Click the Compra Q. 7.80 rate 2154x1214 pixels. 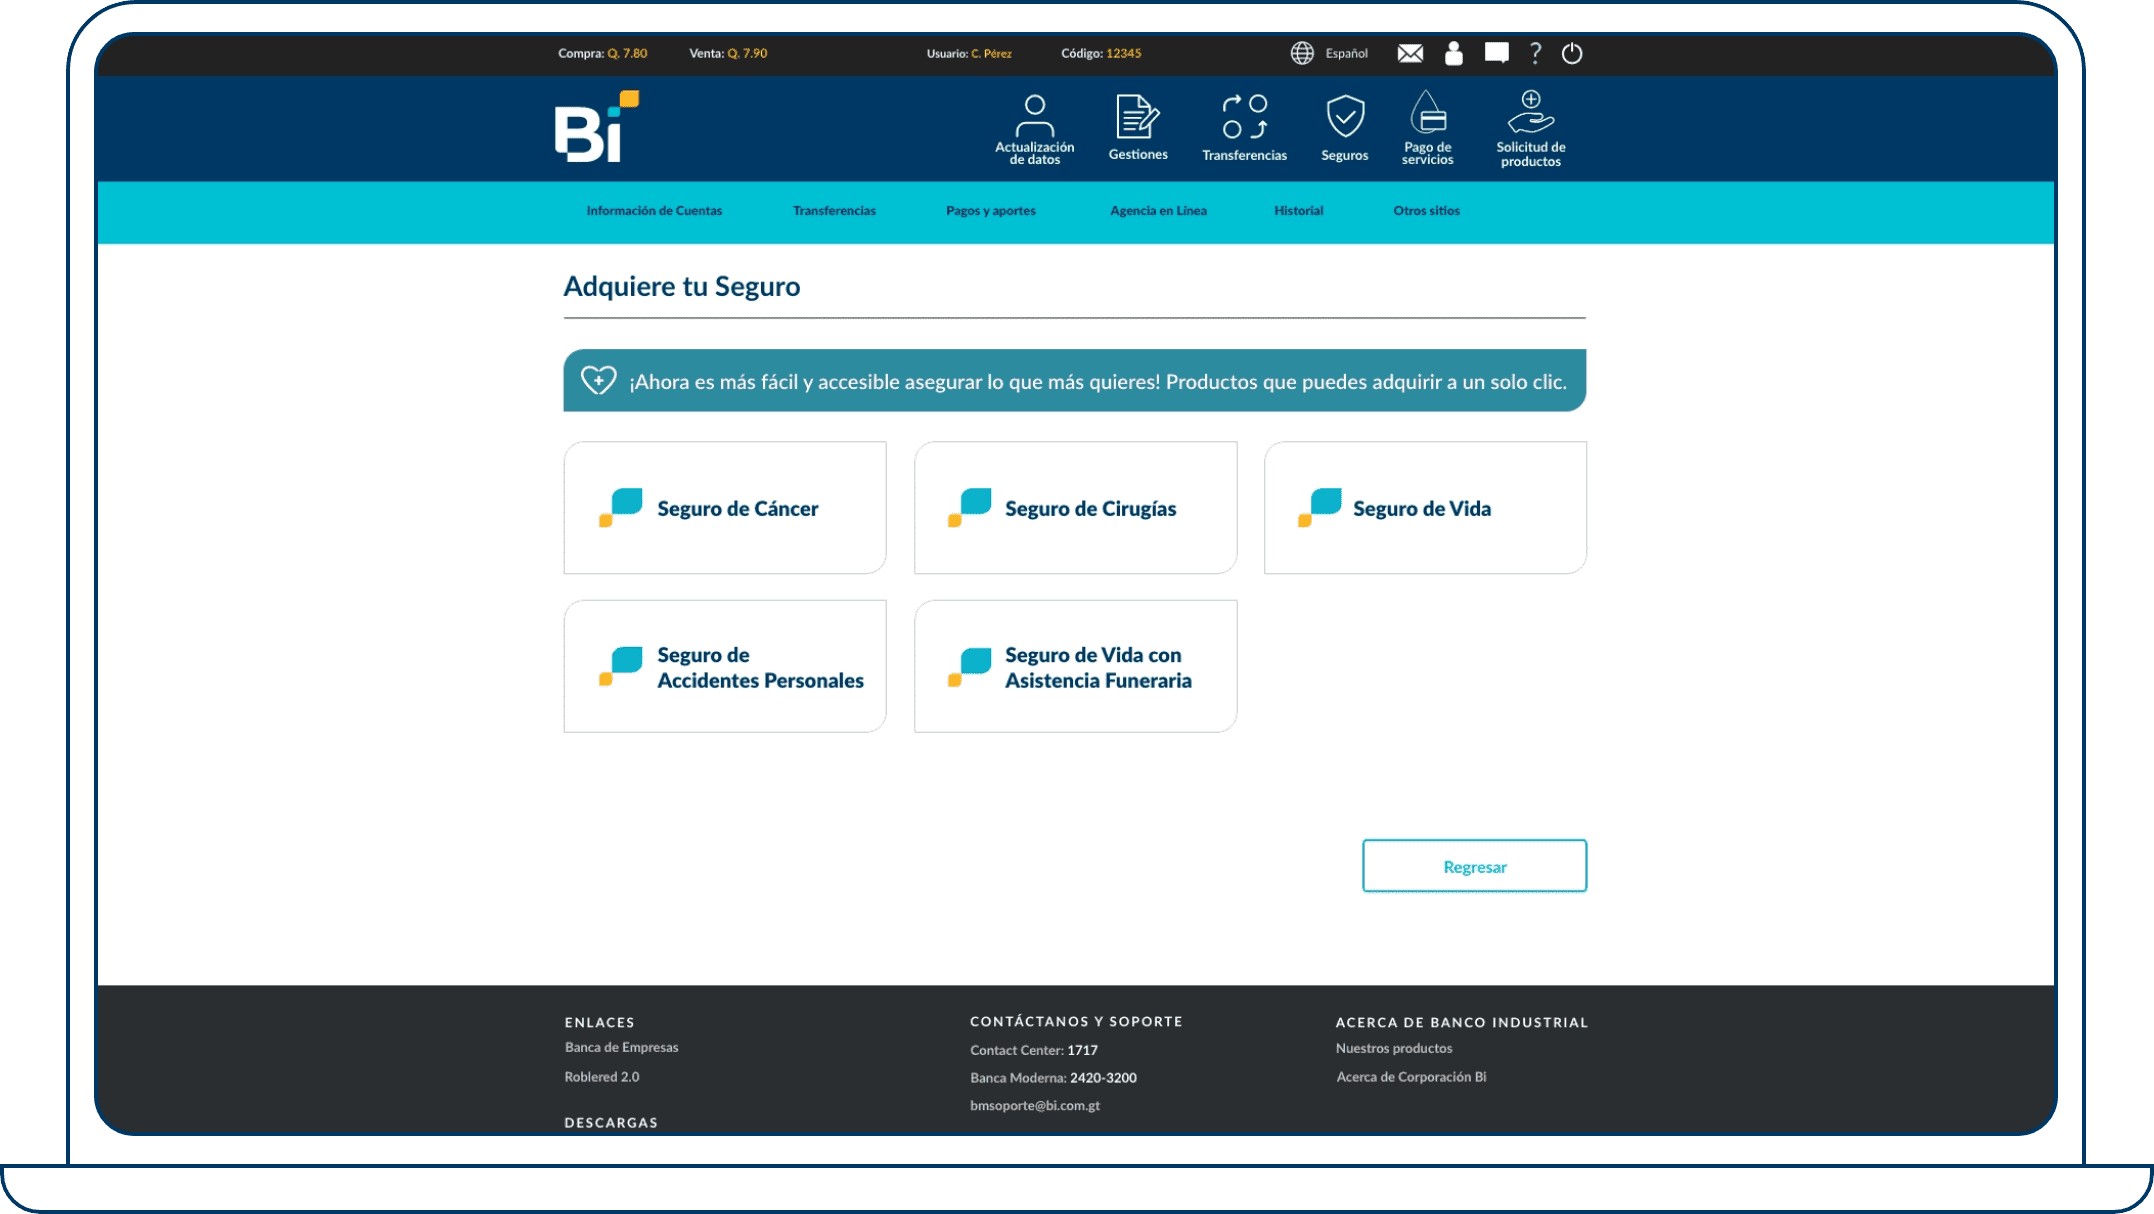coord(603,53)
